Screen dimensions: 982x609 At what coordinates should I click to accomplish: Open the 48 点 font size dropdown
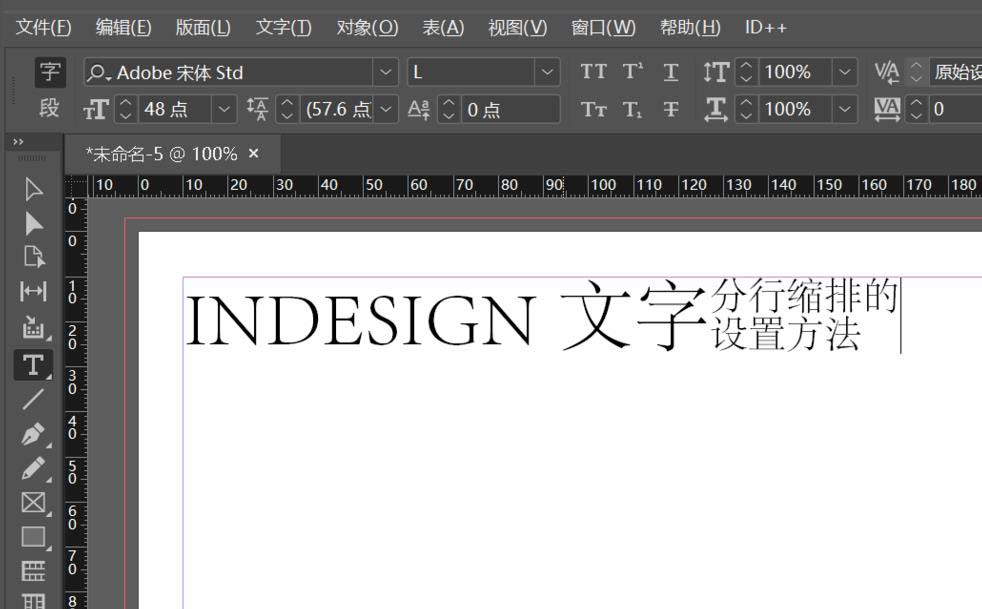click(x=225, y=109)
